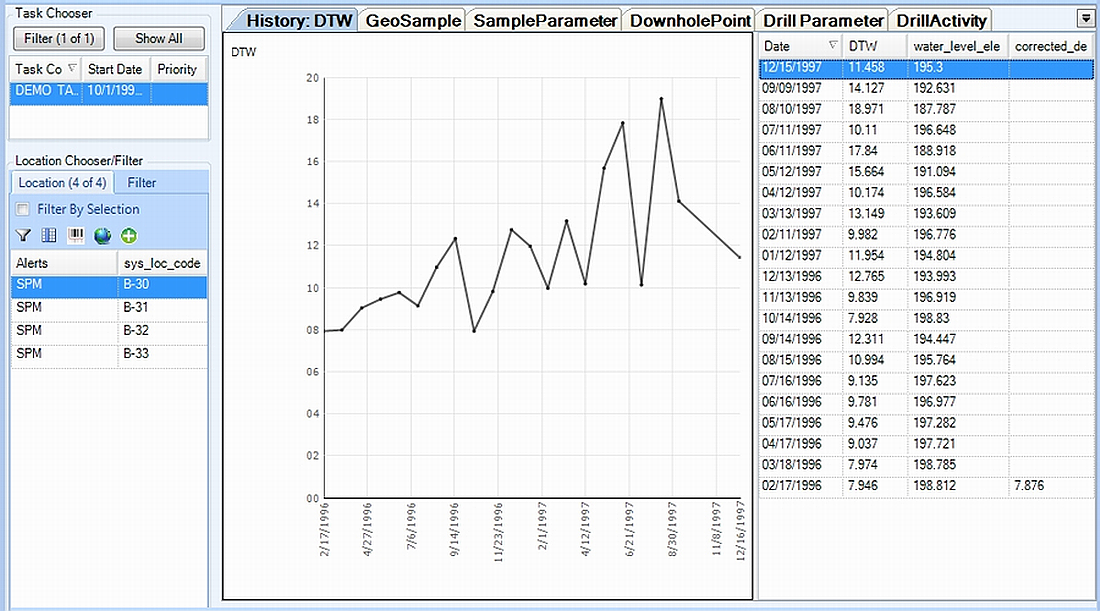Select the filter funnel icon in Location panel
Viewport: 1100px width, 611px height.
point(22,234)
